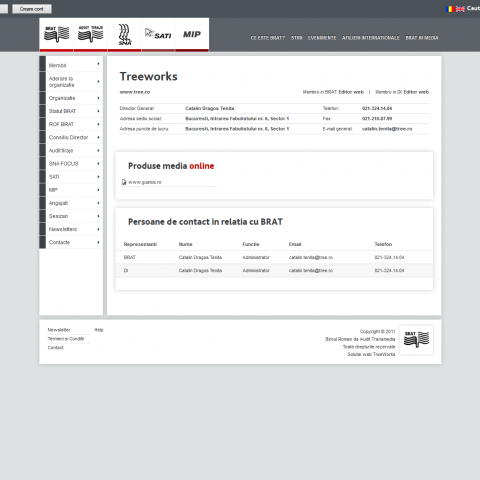Expand the Audit tiraje arrow

click(98, 151)
